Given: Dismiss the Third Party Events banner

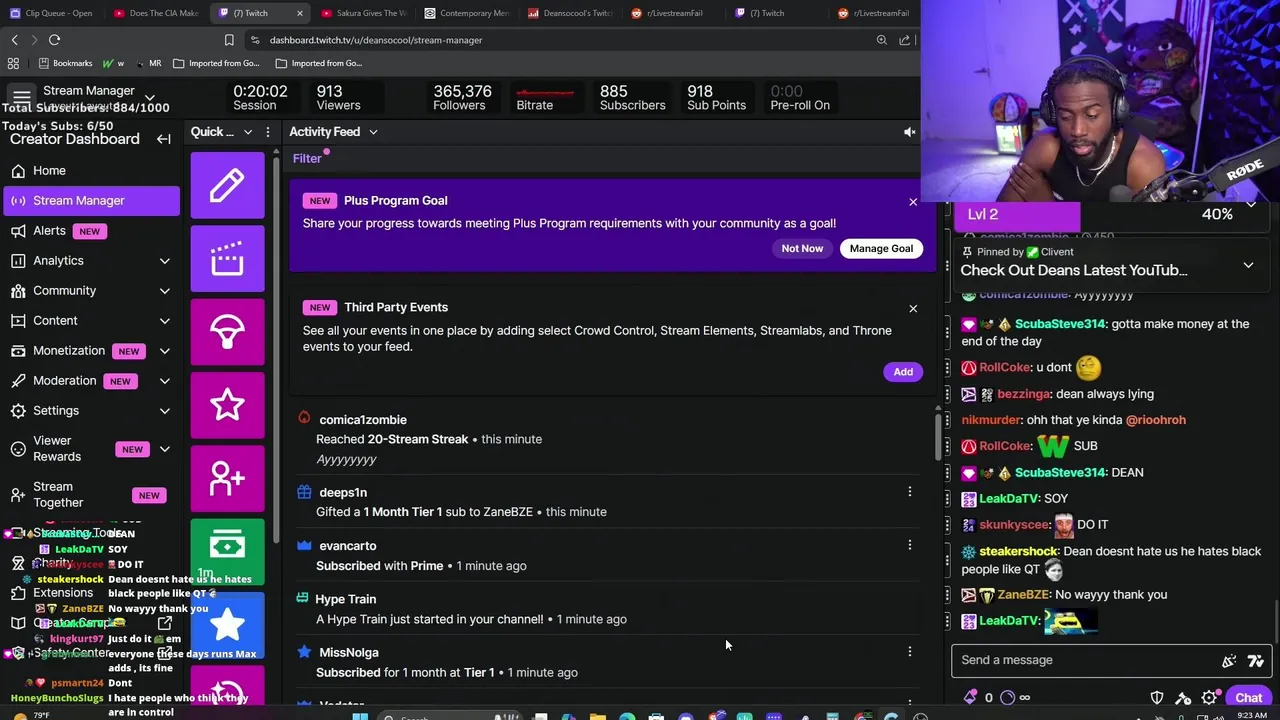Looking at the screenshot, I should point(913,309).
